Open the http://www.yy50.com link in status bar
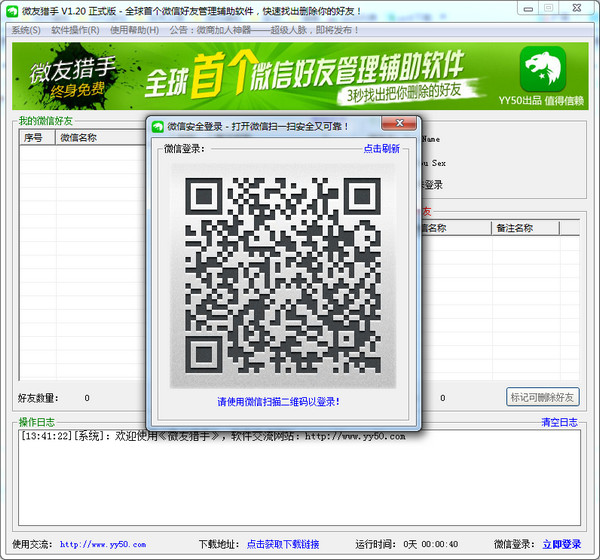The height and width of the screenshot is (560, 600). point(103,544)
